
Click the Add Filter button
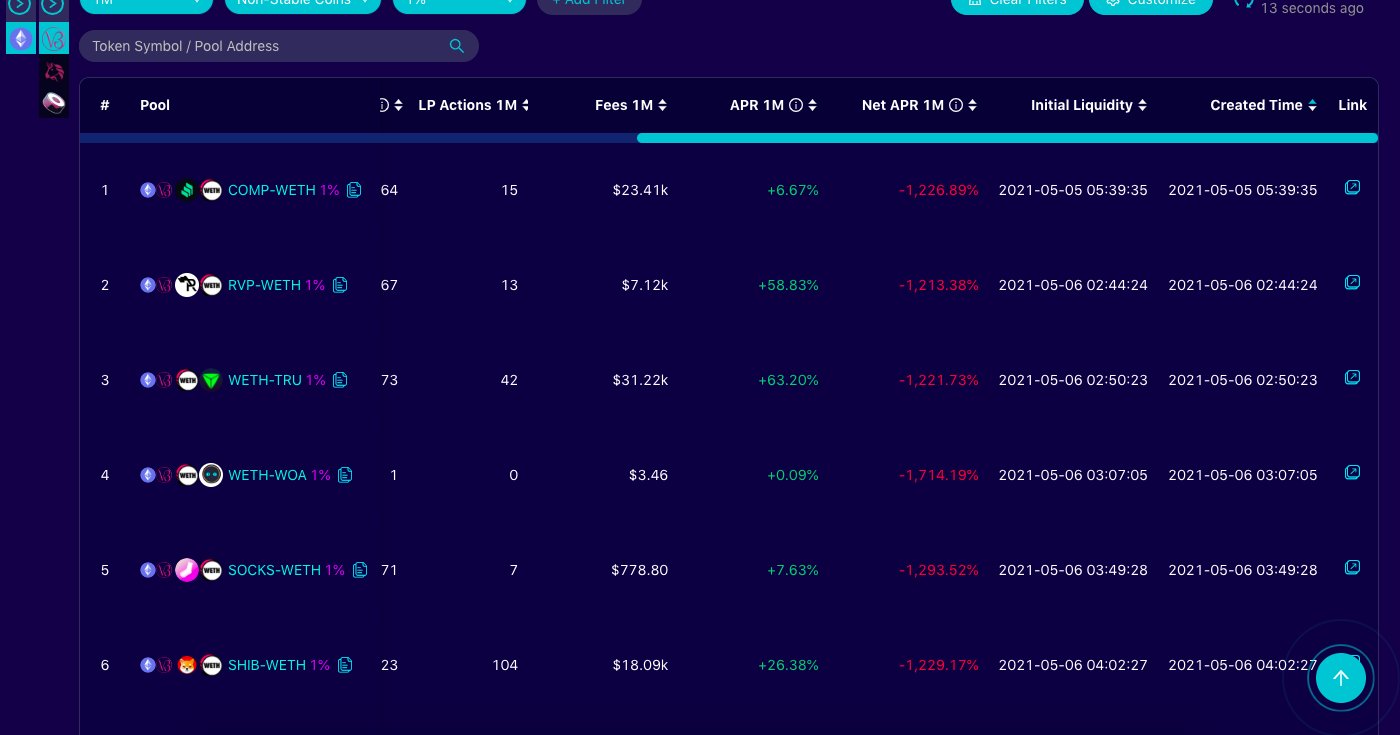(x=589, y=3)
